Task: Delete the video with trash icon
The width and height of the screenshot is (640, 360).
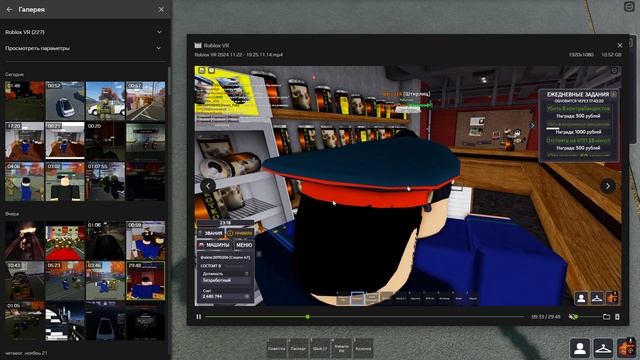Action: click(x=617, y=317)
